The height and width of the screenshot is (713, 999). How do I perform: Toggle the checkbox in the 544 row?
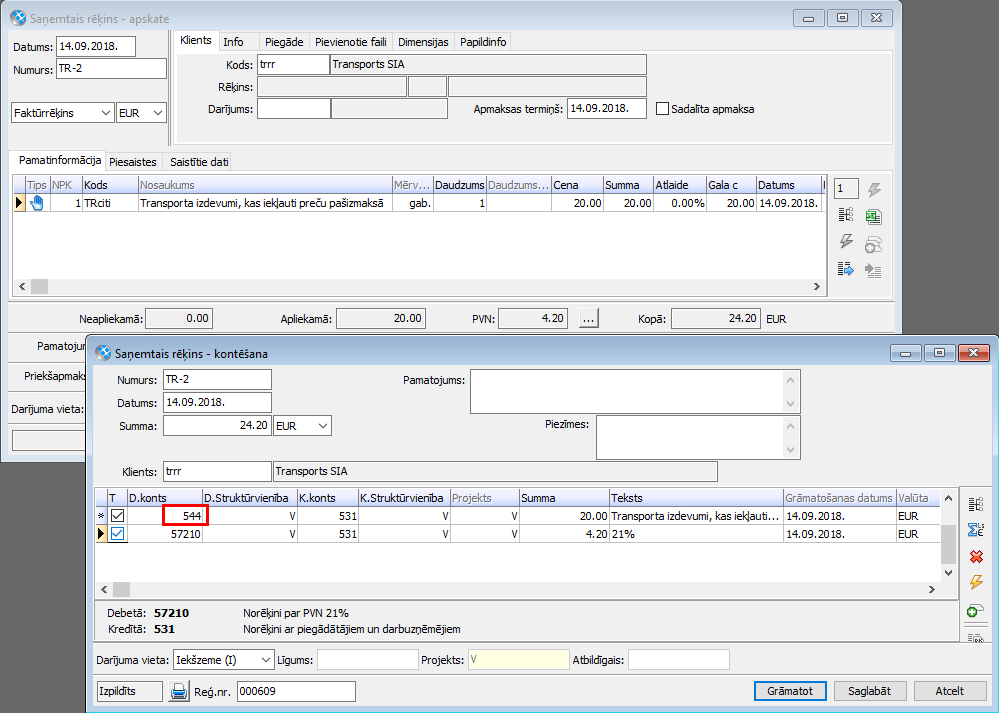coord(118,516)
